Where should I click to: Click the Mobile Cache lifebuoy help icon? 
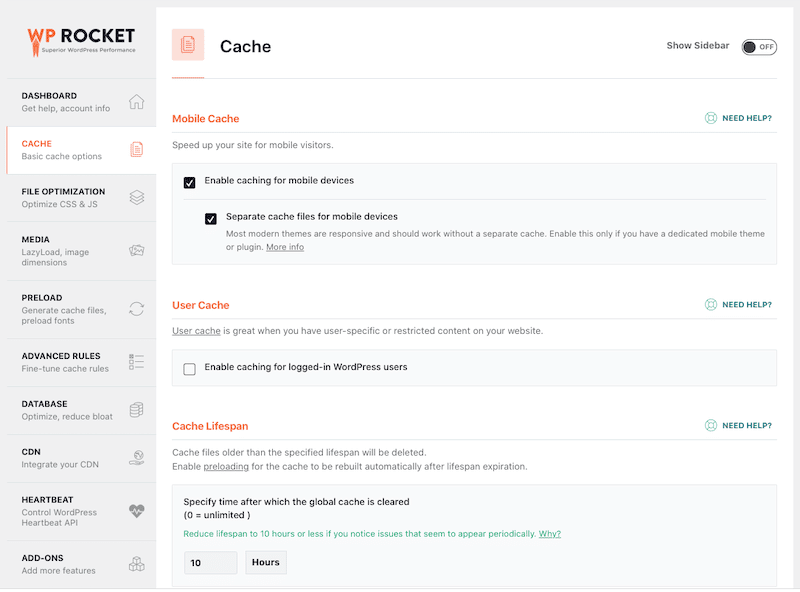[711, 118]
